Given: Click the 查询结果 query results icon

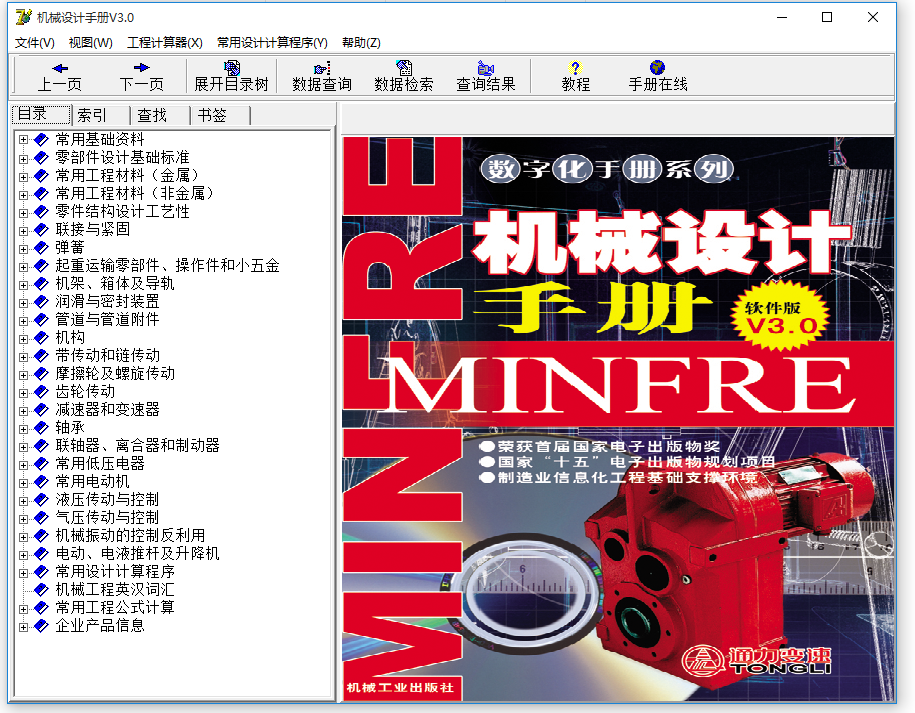Looking at the screenshot, I should click(485, 74).
